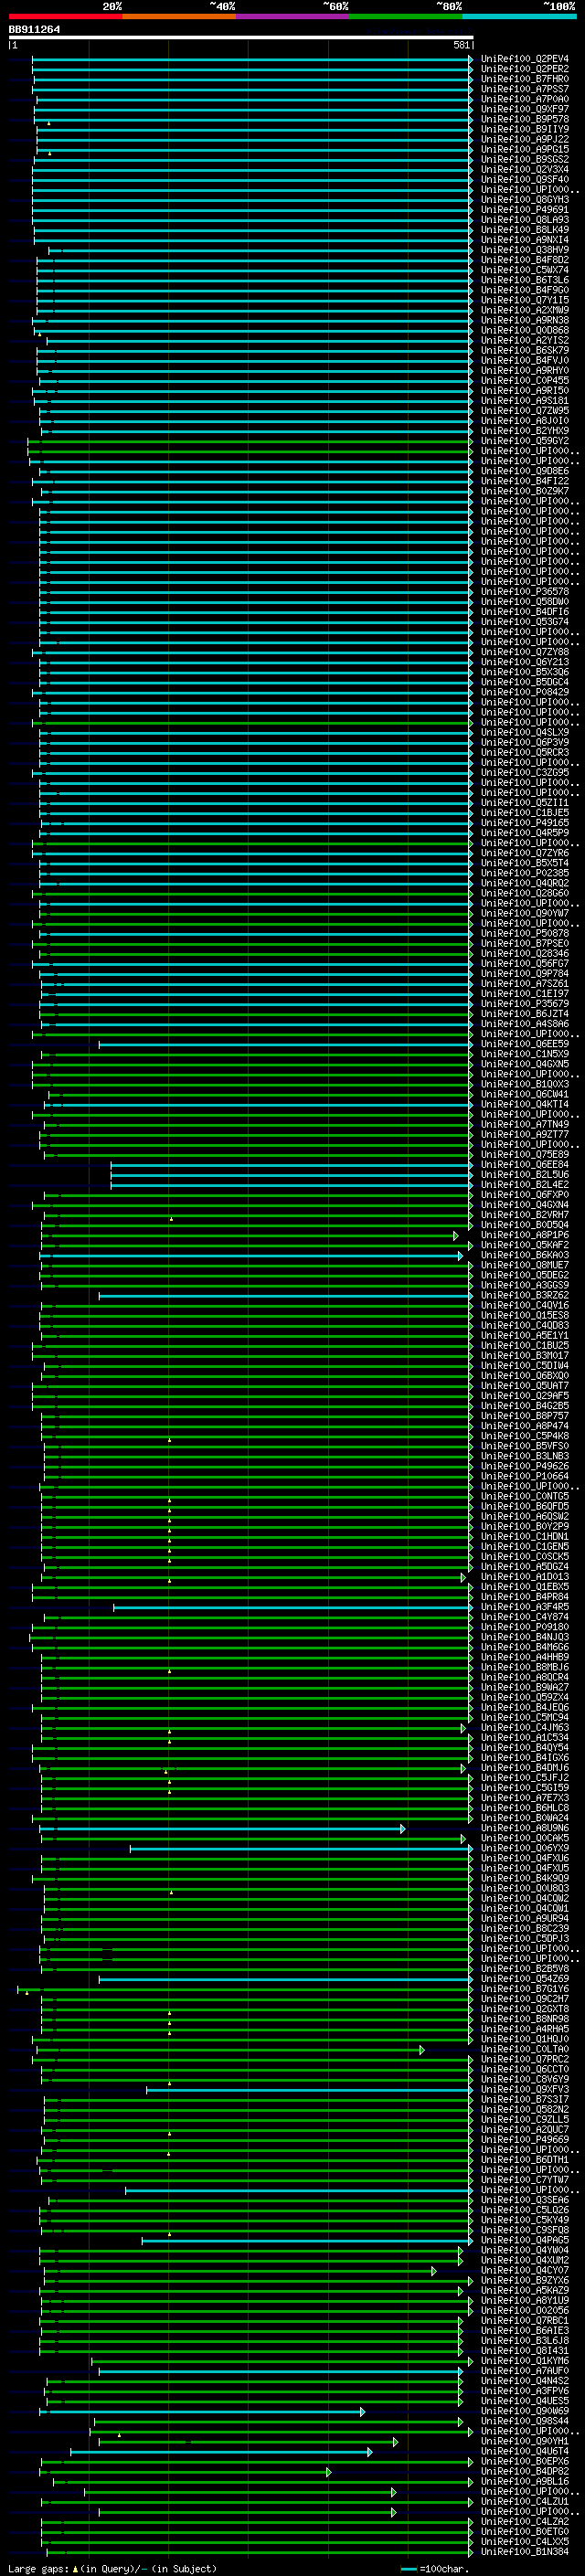Select hit UniRef100_Q4GXN5

tap(525, 1064)
